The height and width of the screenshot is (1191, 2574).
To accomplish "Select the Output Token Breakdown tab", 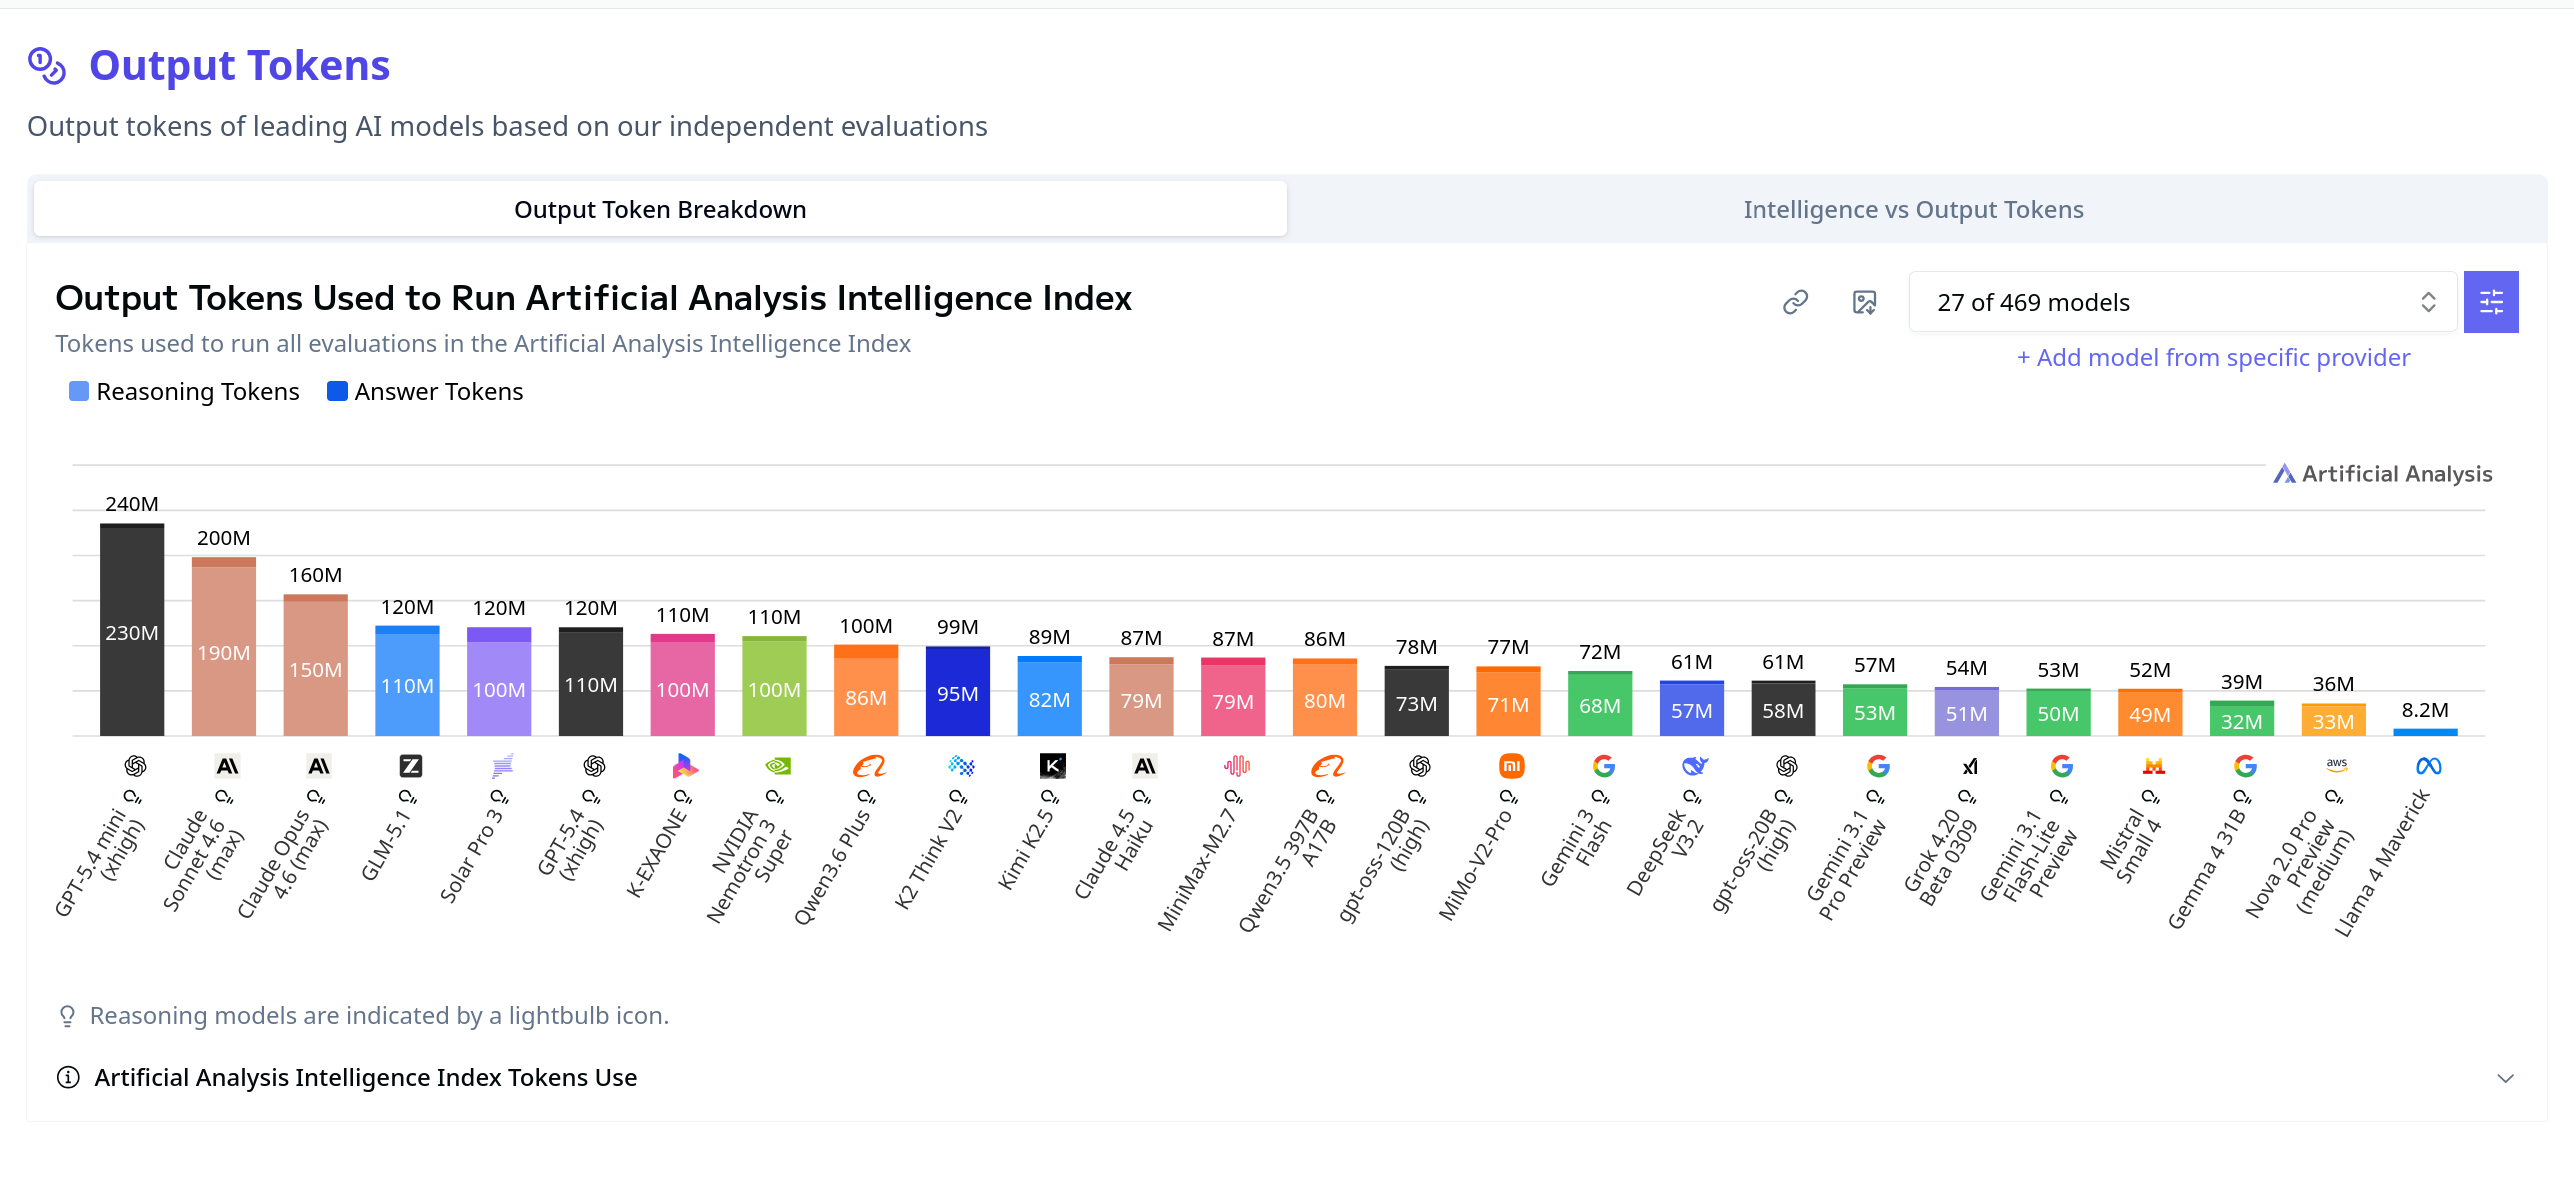I will coord(660,210).
